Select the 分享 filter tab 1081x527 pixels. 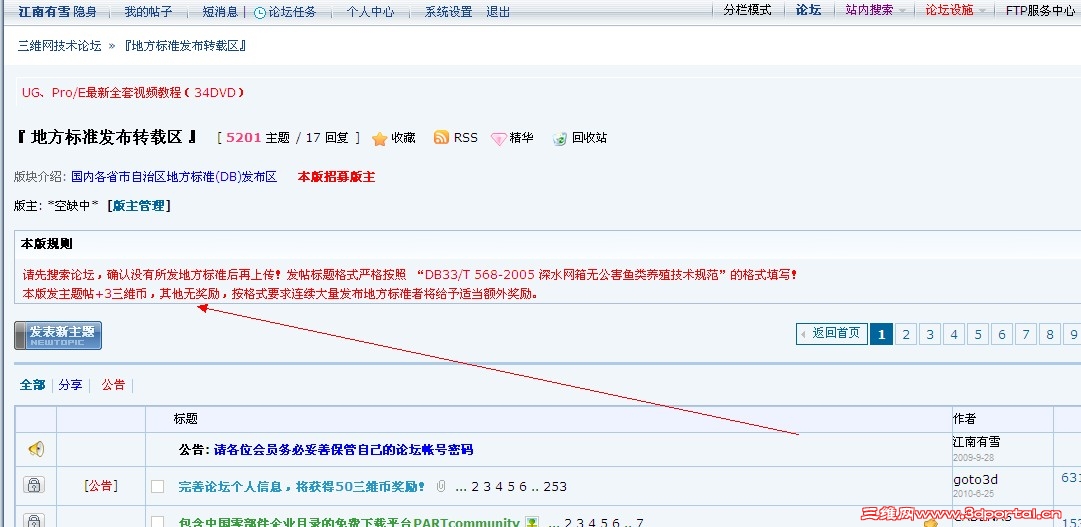pyautogui.click(x=70, y=385)
